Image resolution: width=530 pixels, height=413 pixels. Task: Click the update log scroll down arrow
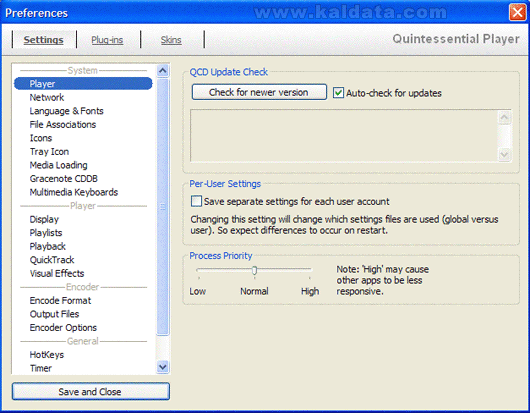point(504,155)
